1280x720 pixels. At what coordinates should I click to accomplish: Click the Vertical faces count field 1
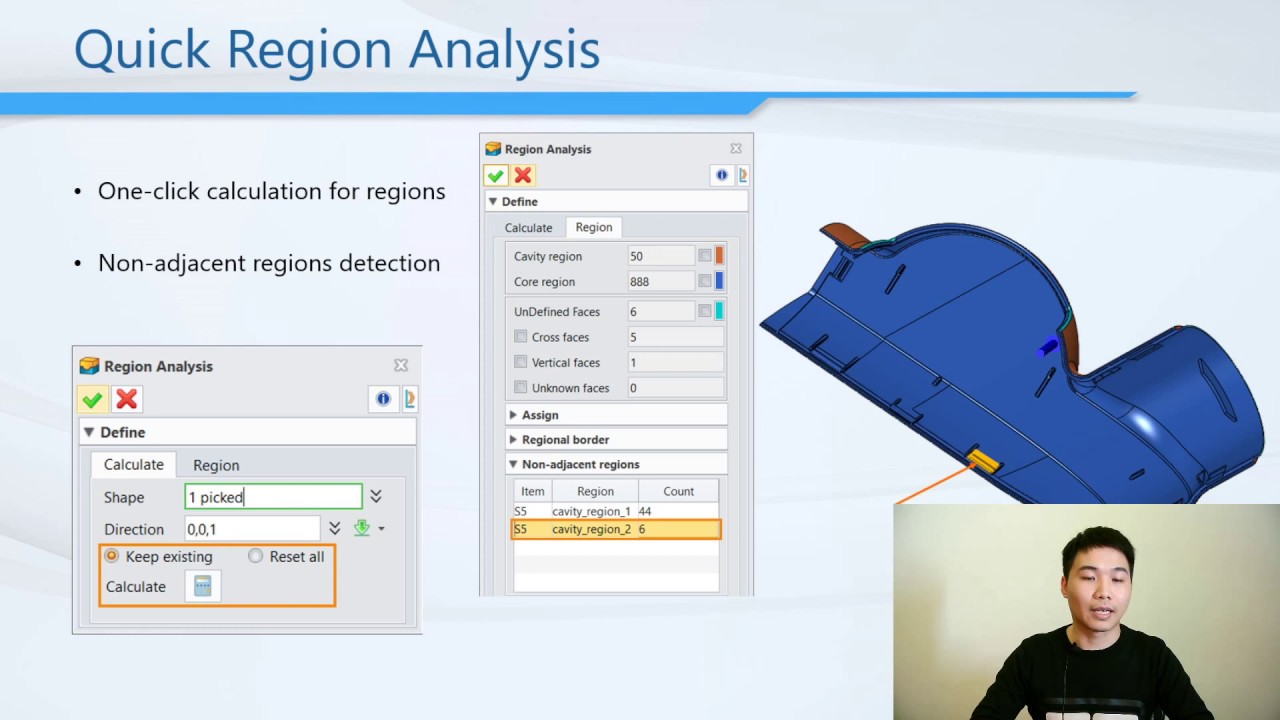pyautogui.click(x=675, y=362)
